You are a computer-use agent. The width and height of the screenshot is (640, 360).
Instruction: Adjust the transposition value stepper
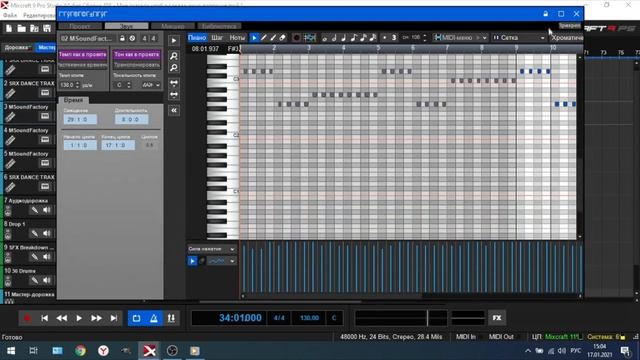click(x=129, y=85)
